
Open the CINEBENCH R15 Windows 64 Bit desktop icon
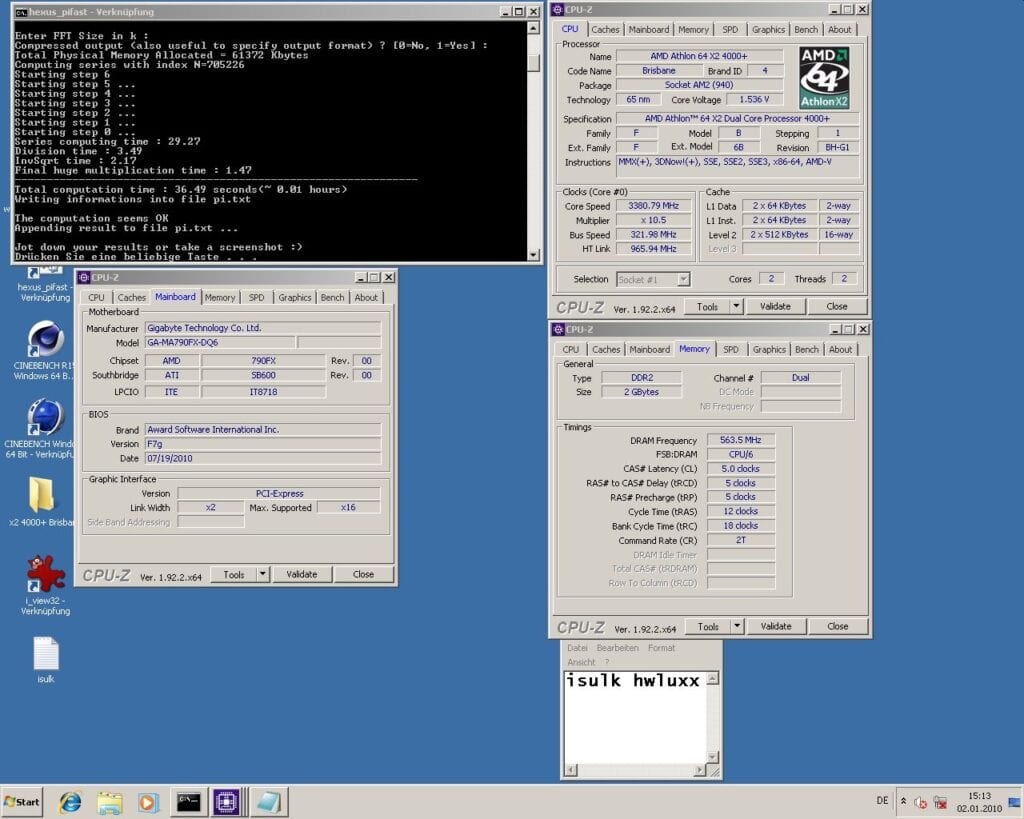tap(45, 350)
